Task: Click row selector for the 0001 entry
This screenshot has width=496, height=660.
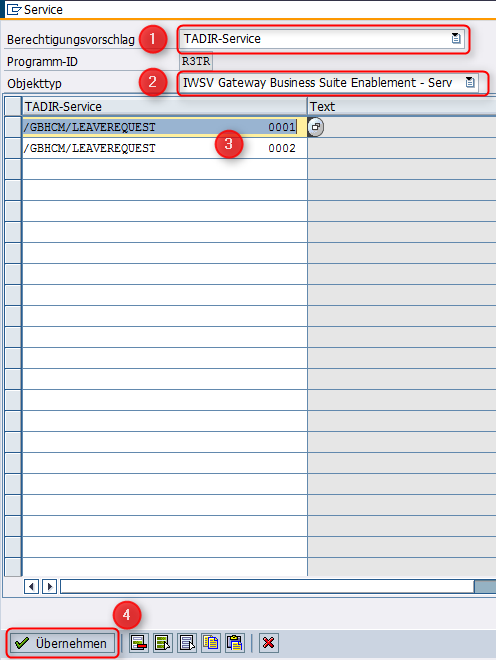Action: click(13, 127)
